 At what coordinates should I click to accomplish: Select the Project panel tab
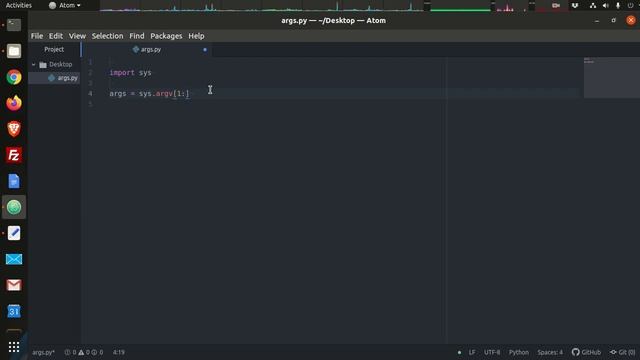click(54, 49)
